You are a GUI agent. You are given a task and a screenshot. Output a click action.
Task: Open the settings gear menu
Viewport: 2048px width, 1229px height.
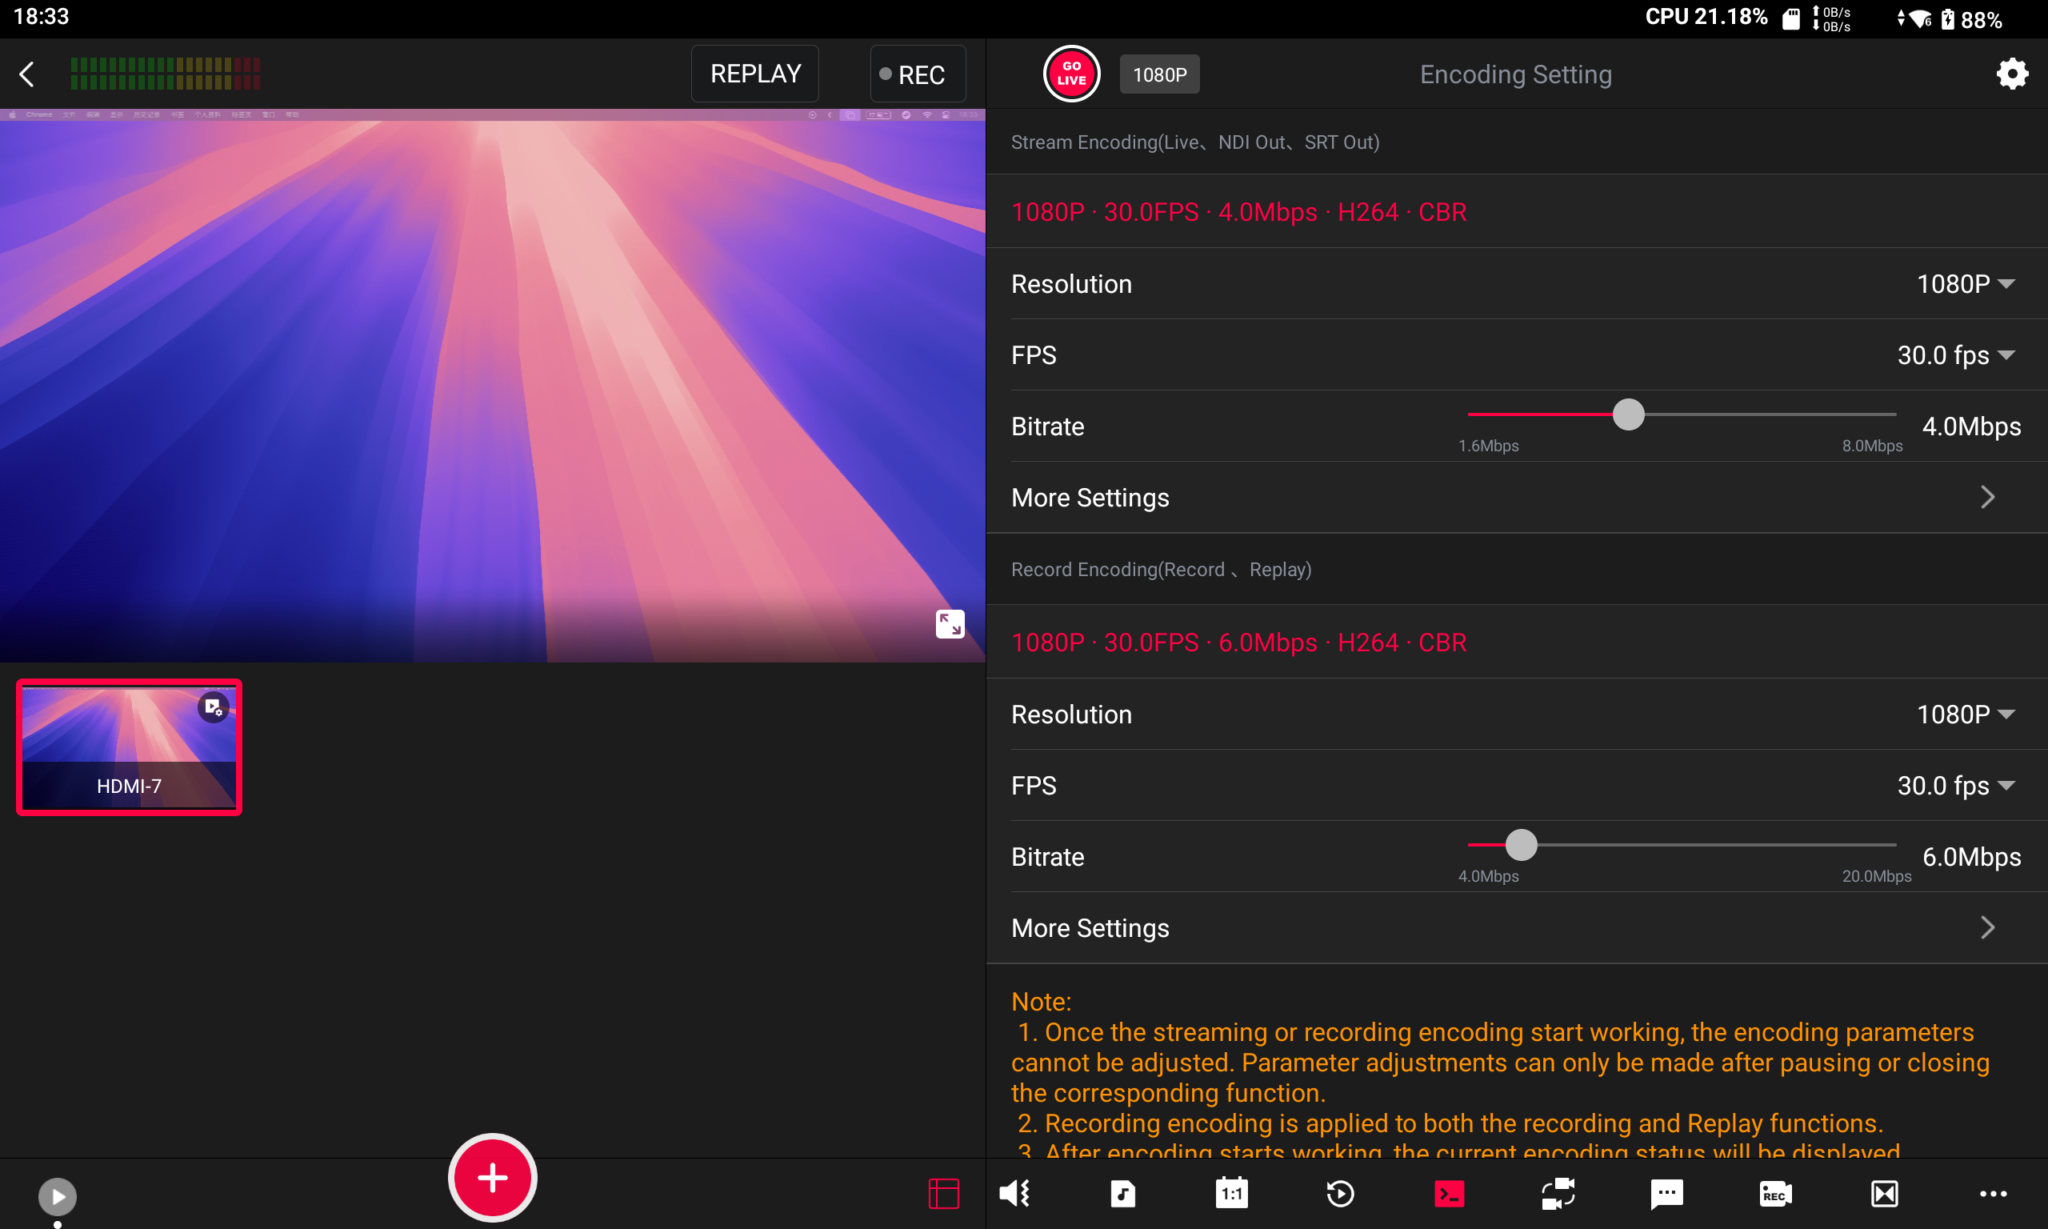[2012, 73]
